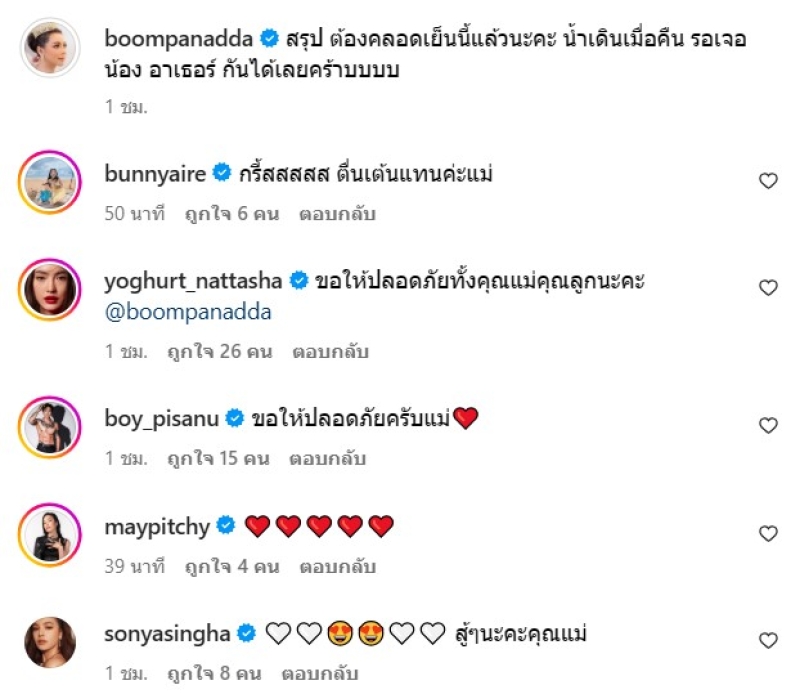Open bunnyaire's profile avatar

click(50, 182)
